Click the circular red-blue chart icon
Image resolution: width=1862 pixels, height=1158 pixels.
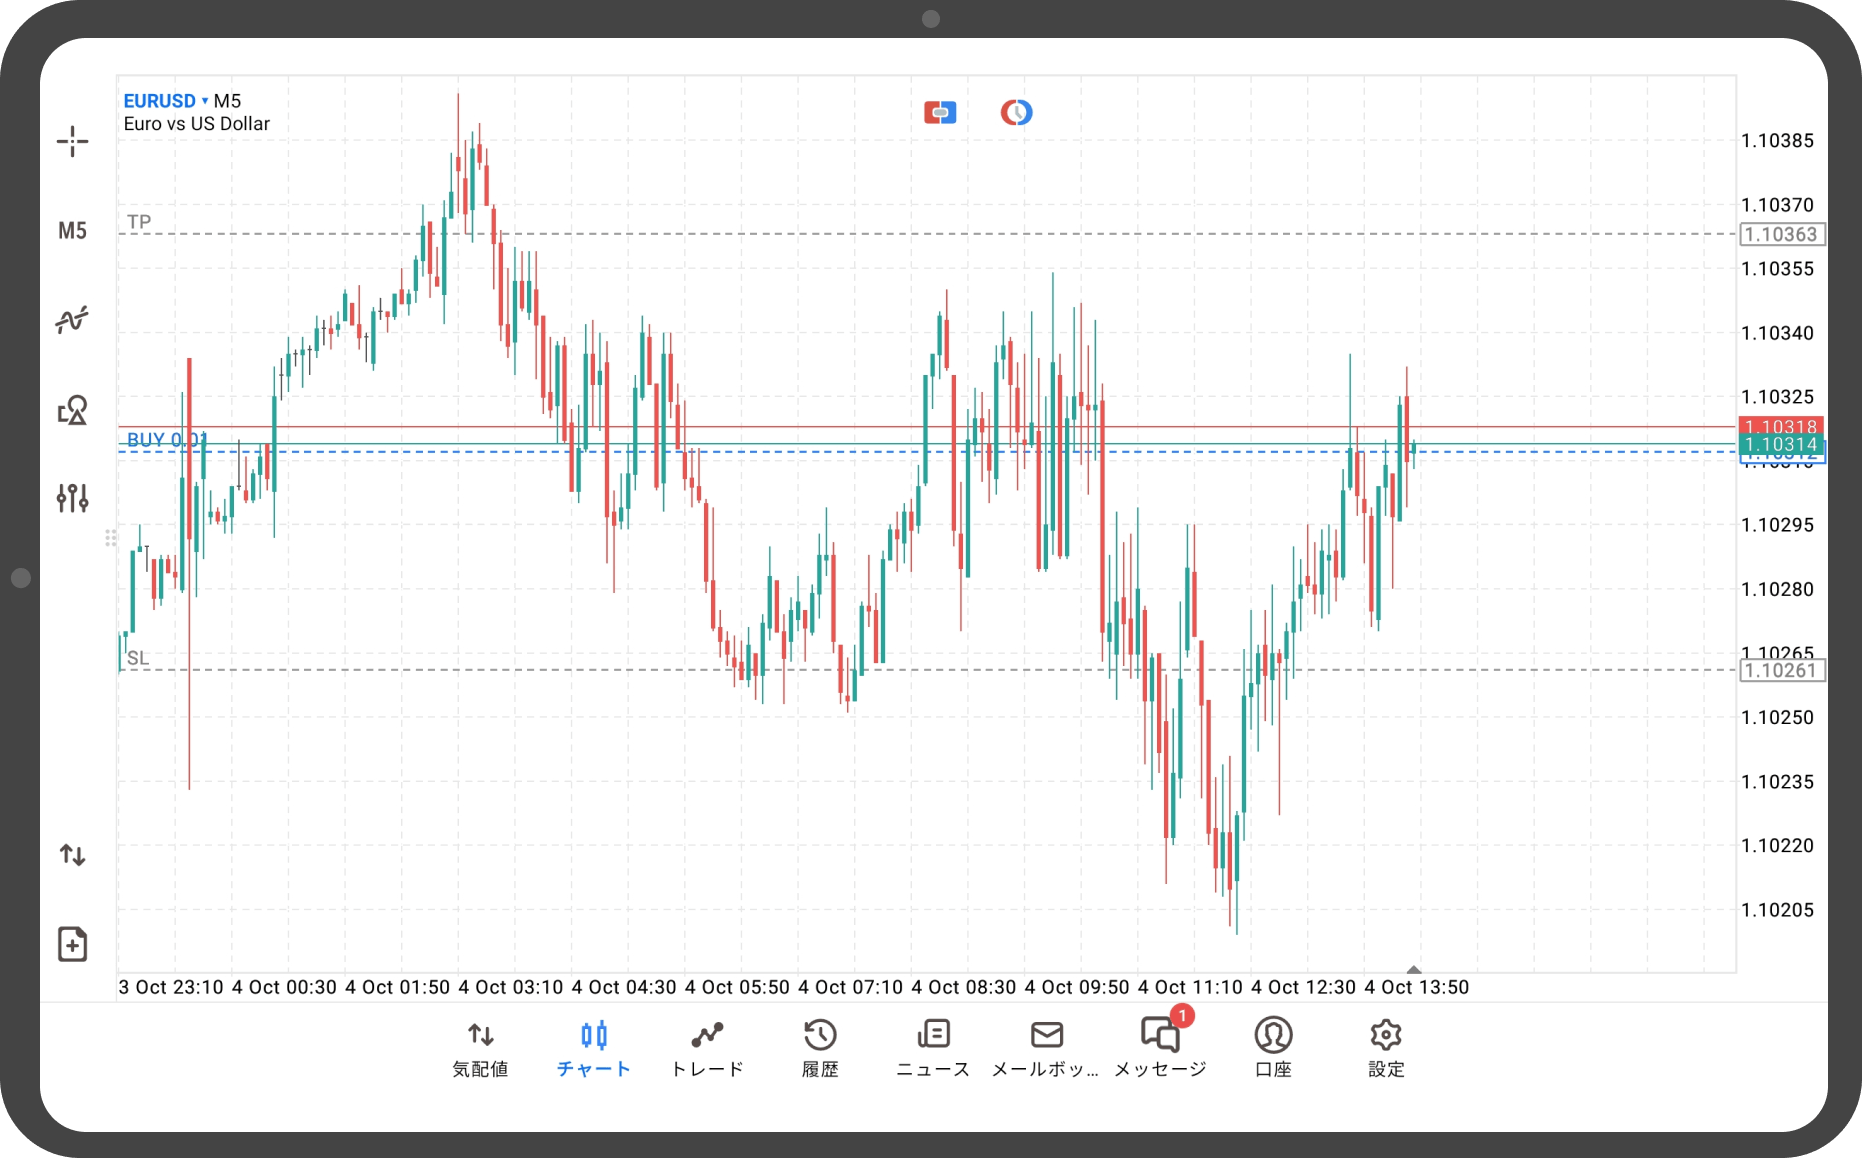[1016, 112]
